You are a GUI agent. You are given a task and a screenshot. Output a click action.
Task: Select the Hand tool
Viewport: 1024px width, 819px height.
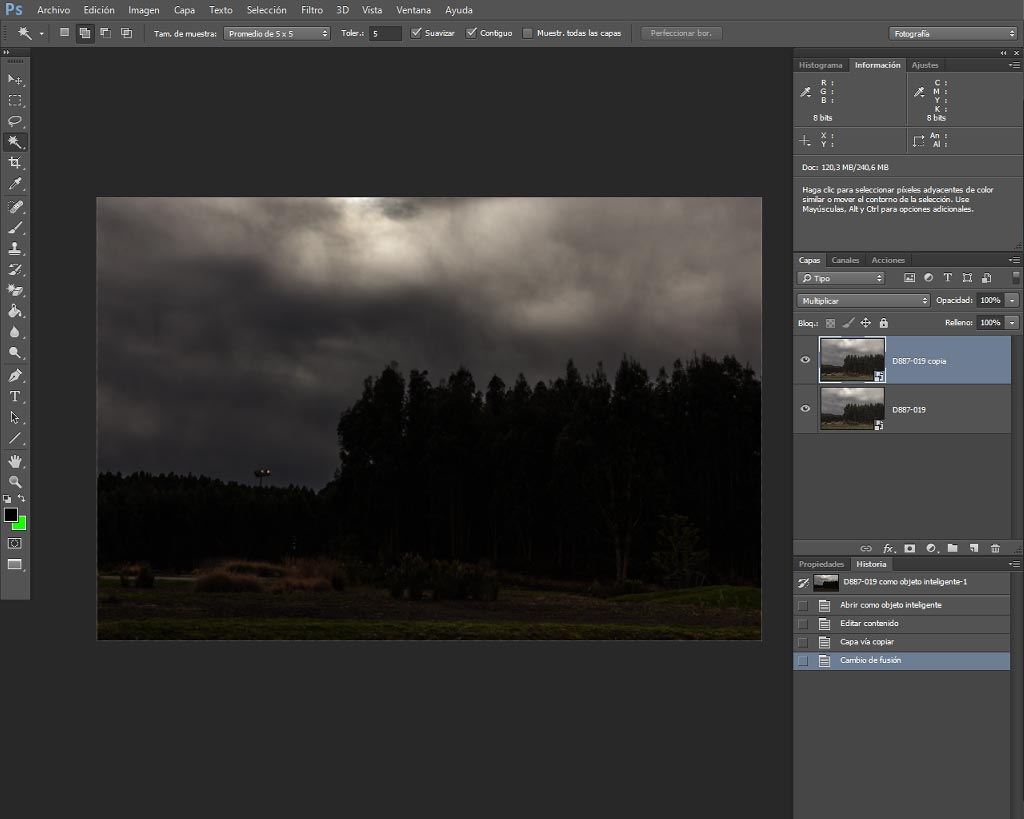[x=15, y=461]
